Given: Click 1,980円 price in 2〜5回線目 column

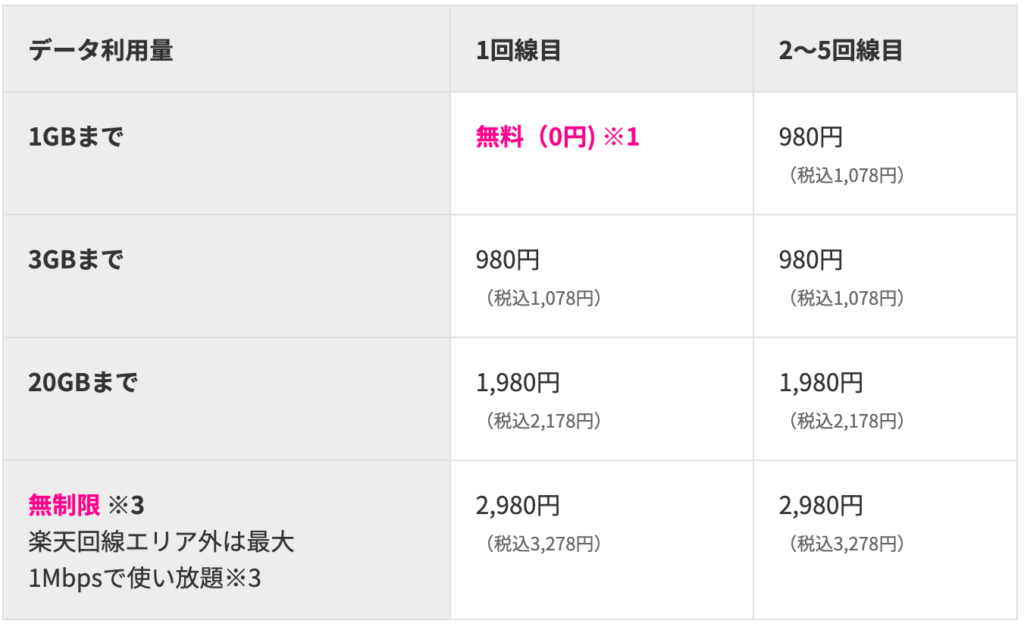Looking at the screenshot, I should click(821, 382).
